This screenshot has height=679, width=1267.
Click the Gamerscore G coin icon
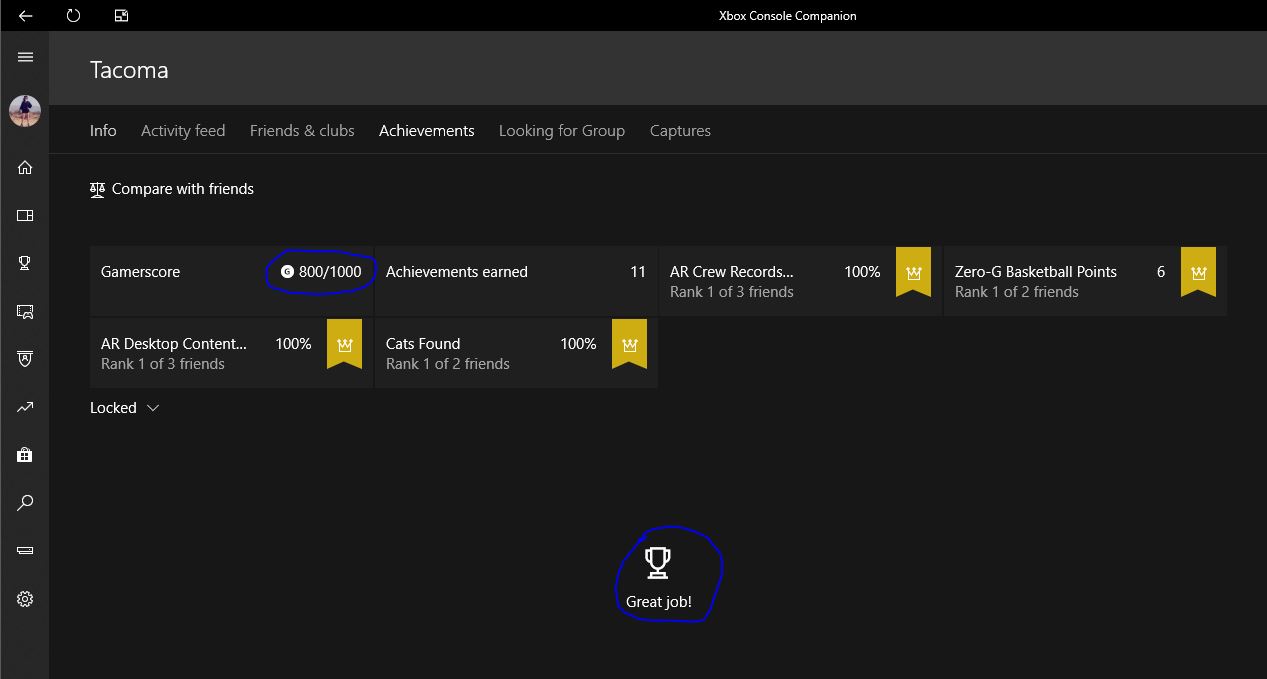(287, 272)
